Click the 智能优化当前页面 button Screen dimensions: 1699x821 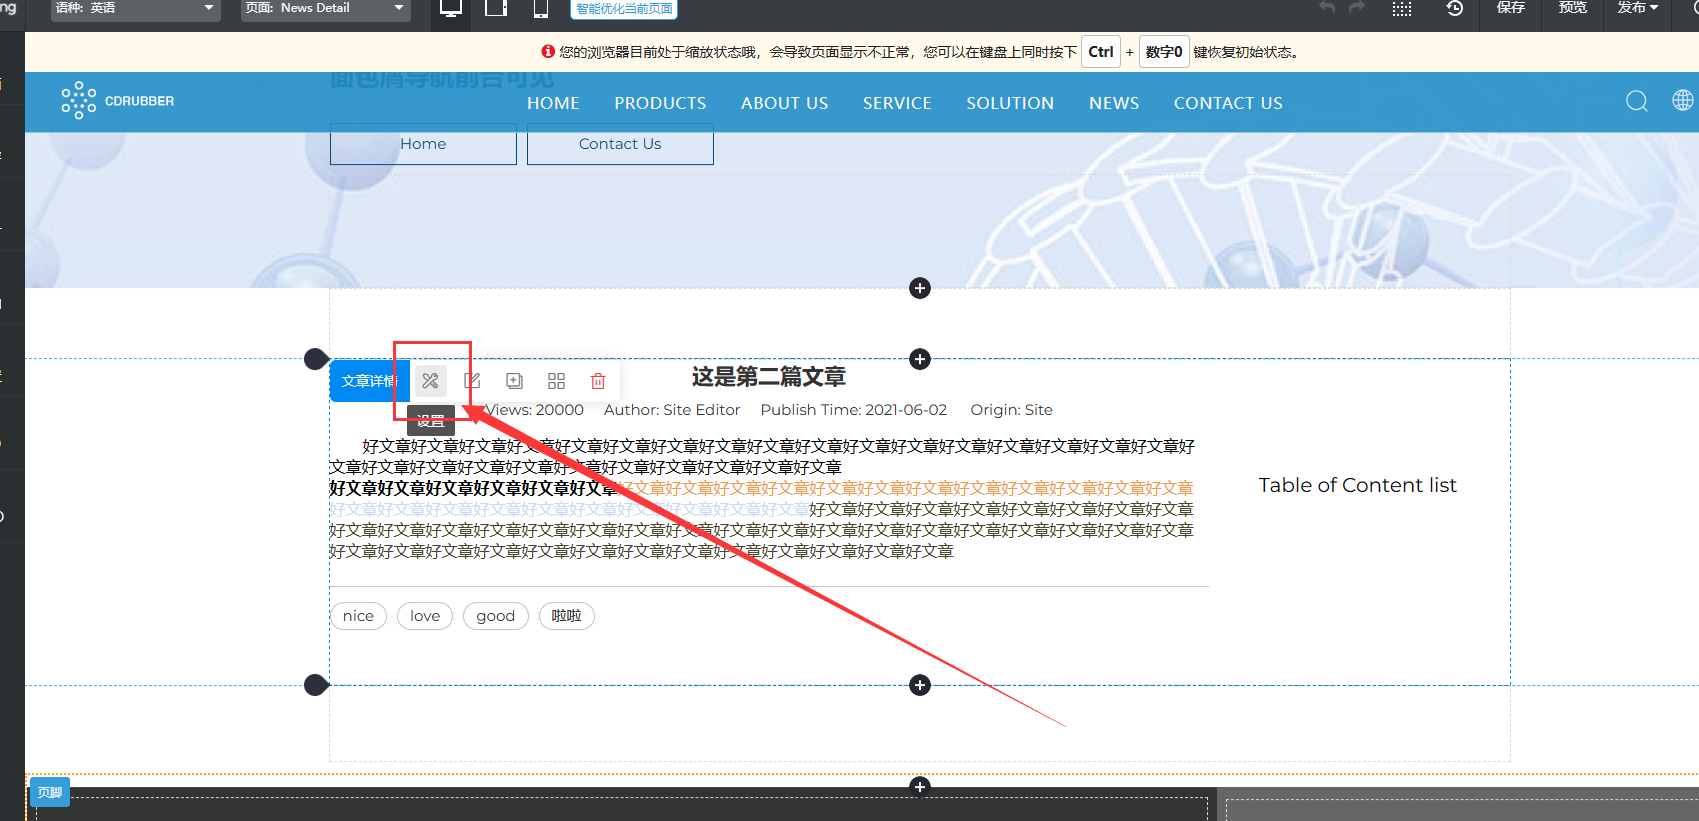(624, 9)
